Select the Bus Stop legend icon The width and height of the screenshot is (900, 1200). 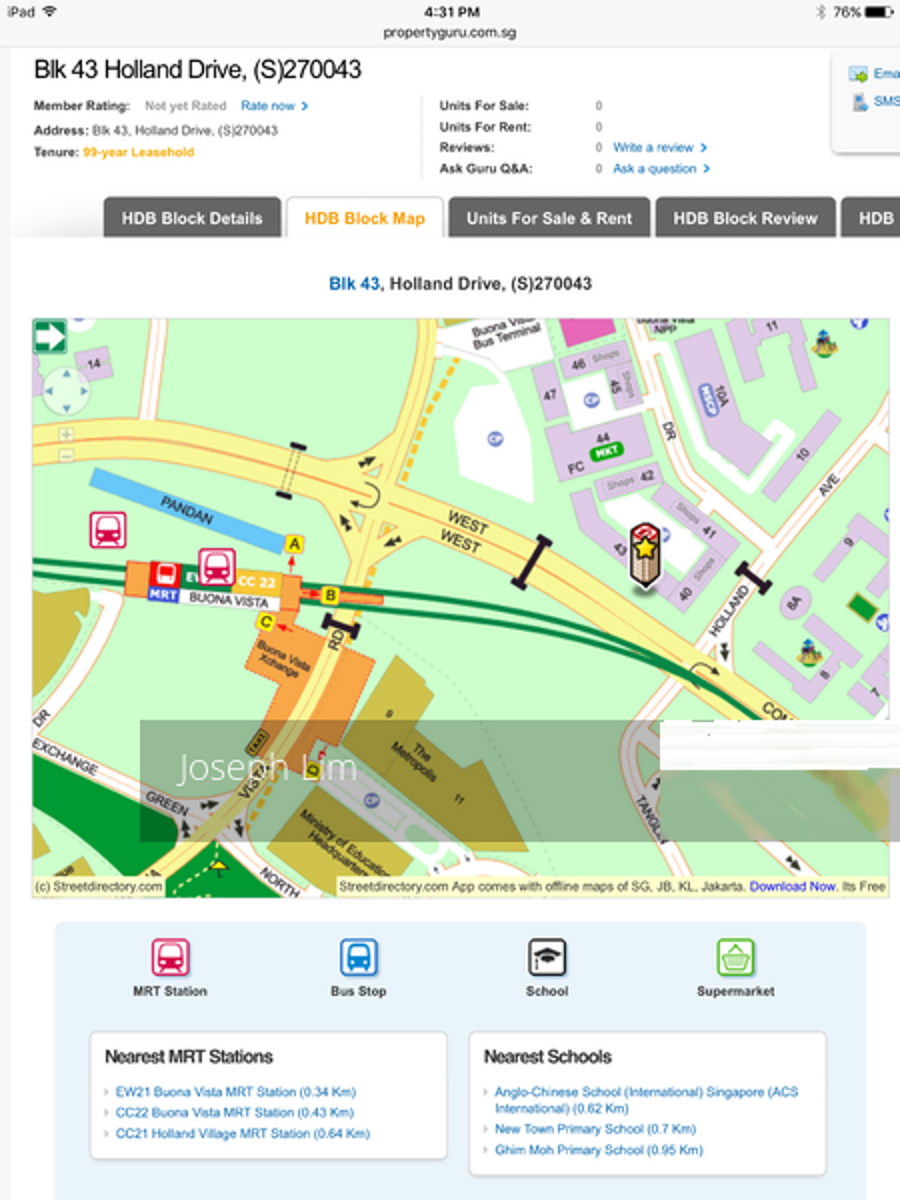pyautogui.click(x=358, y=958)
